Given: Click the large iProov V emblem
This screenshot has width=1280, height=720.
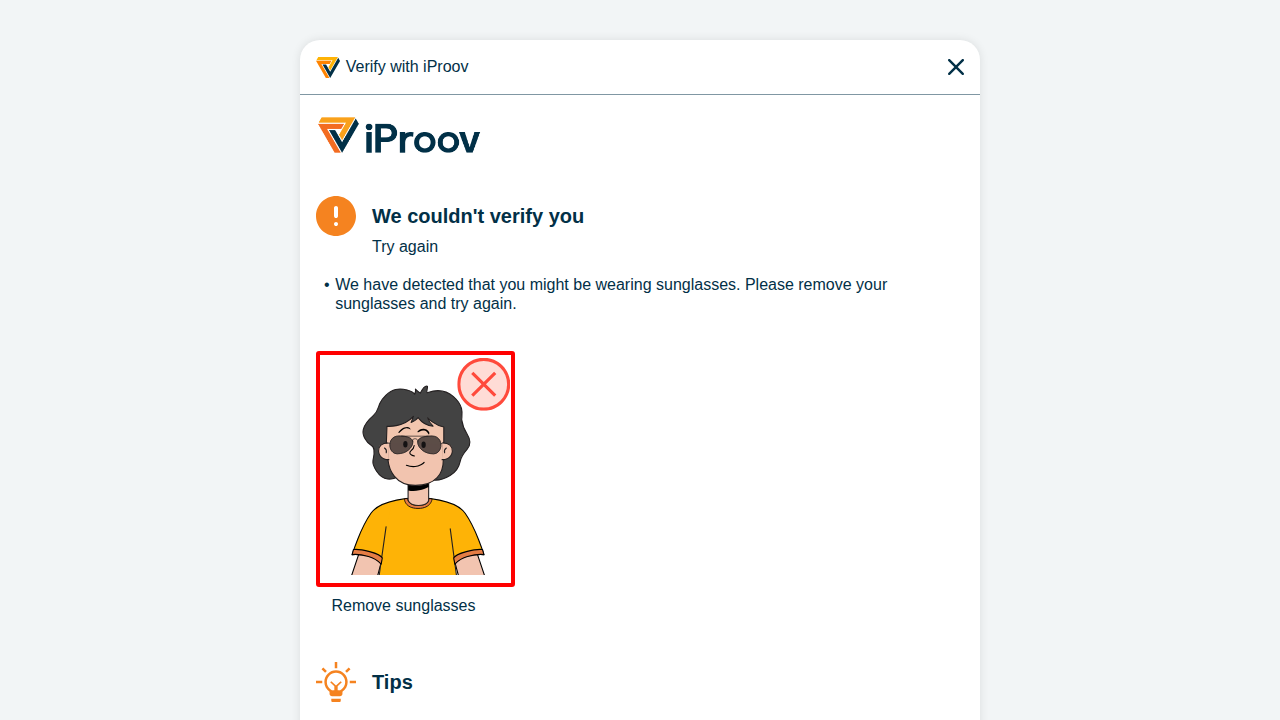Looking at the screenshot, I should click(338, 135).
